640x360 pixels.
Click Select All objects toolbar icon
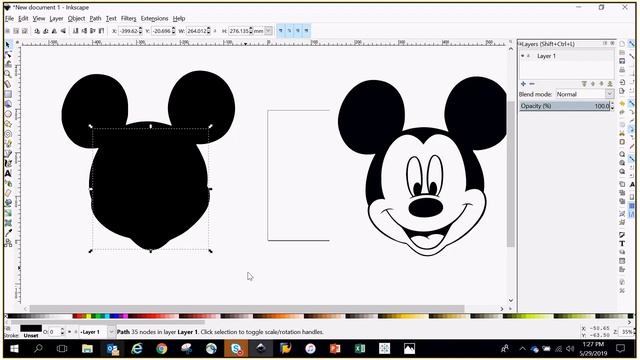(x=7, y=31)
